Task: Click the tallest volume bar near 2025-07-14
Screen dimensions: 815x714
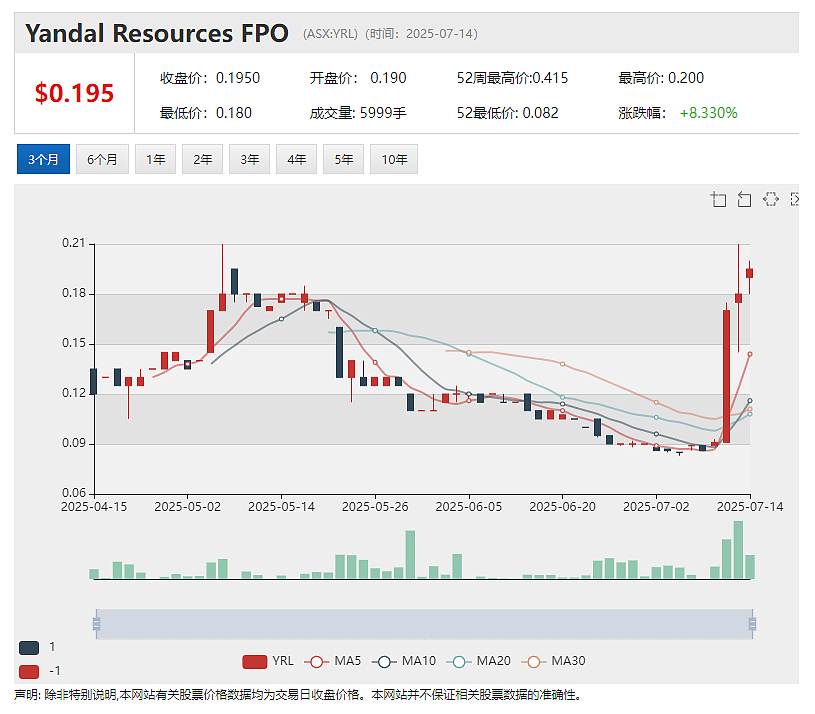Action: click(738, 550)
